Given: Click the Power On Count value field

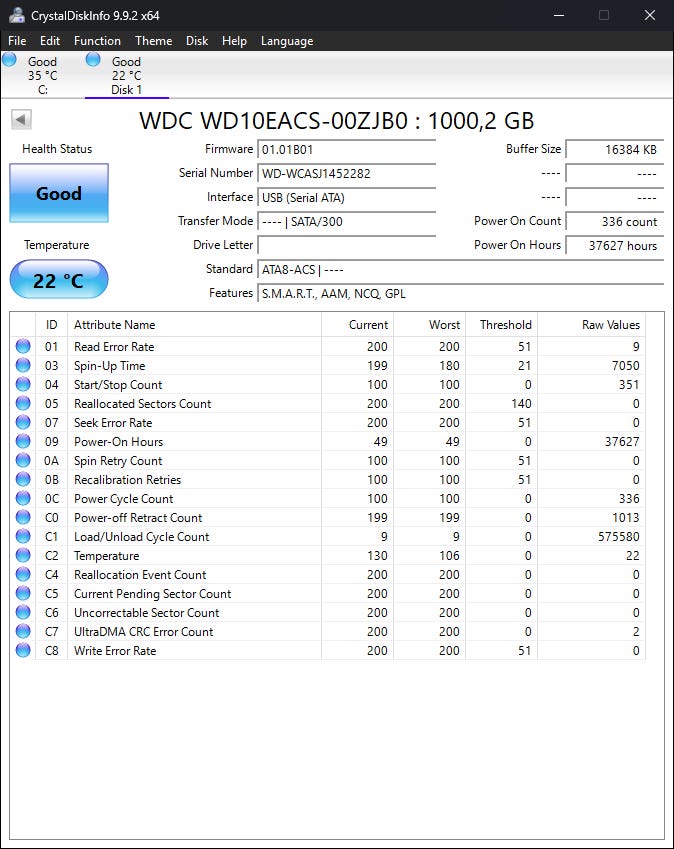Looking at the screenshot, I should [x=614, y=221].
